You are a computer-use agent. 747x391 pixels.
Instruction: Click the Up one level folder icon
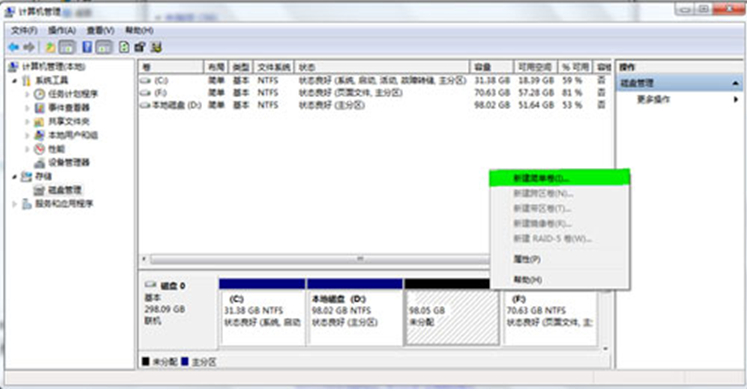pos(50,47)
